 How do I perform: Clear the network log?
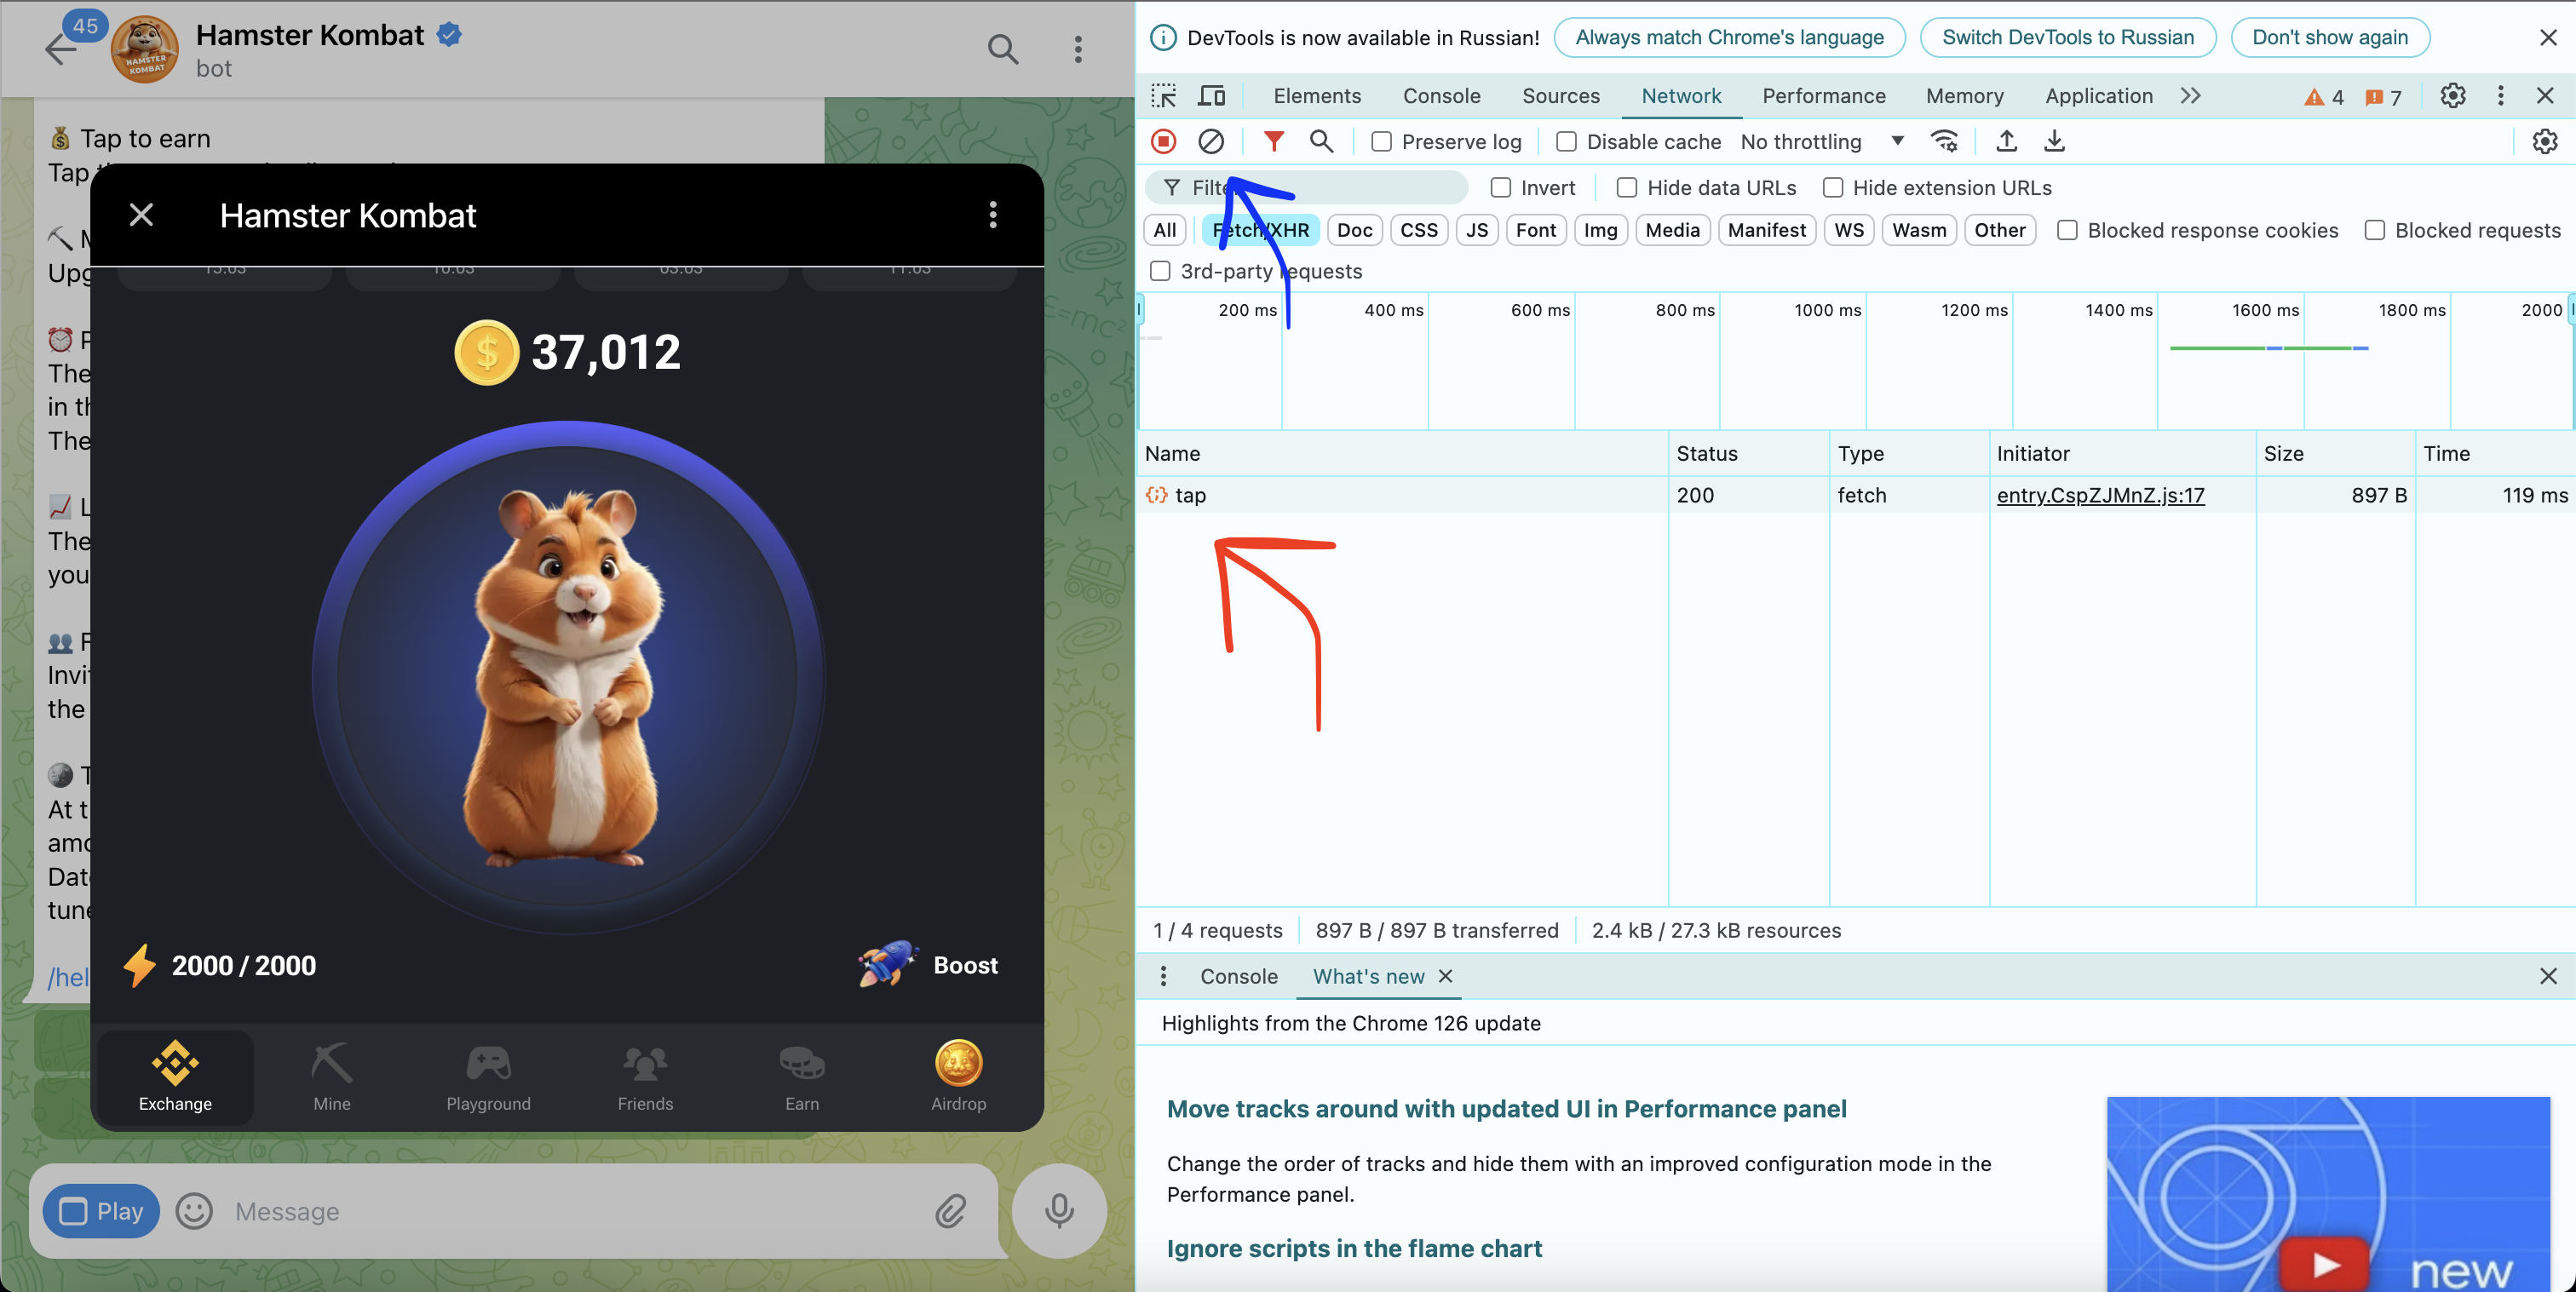(x=1211, y=141)
